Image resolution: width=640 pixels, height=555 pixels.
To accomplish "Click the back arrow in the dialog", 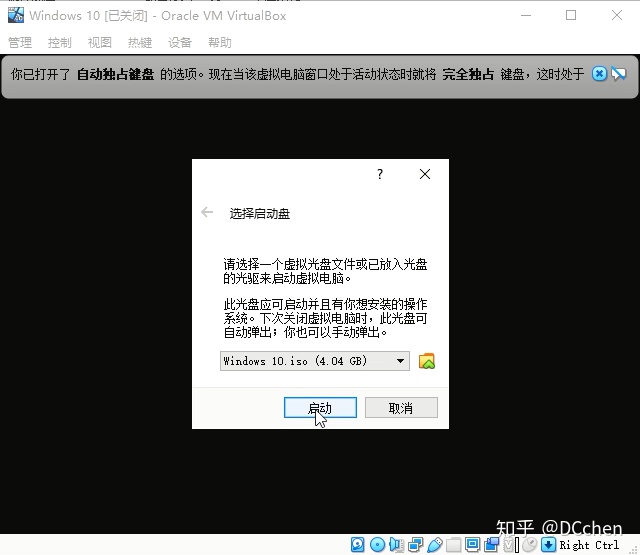I will pyautogui.click(x=207, y=212).
